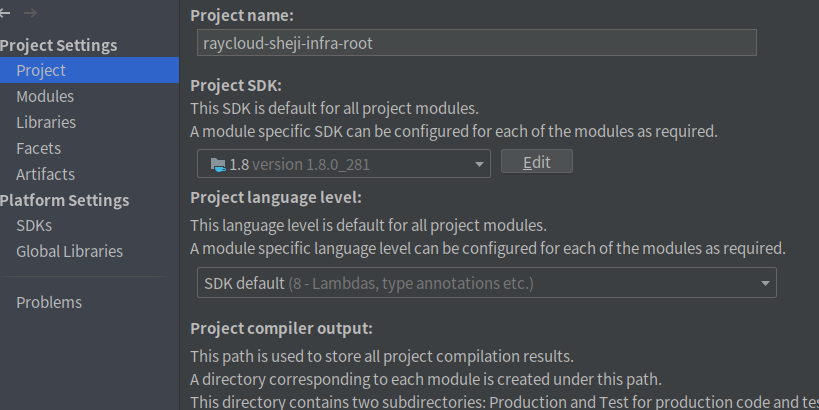Click the Project name text field
The height and width of the screenshot is (410, 819).
click(477, 43)
